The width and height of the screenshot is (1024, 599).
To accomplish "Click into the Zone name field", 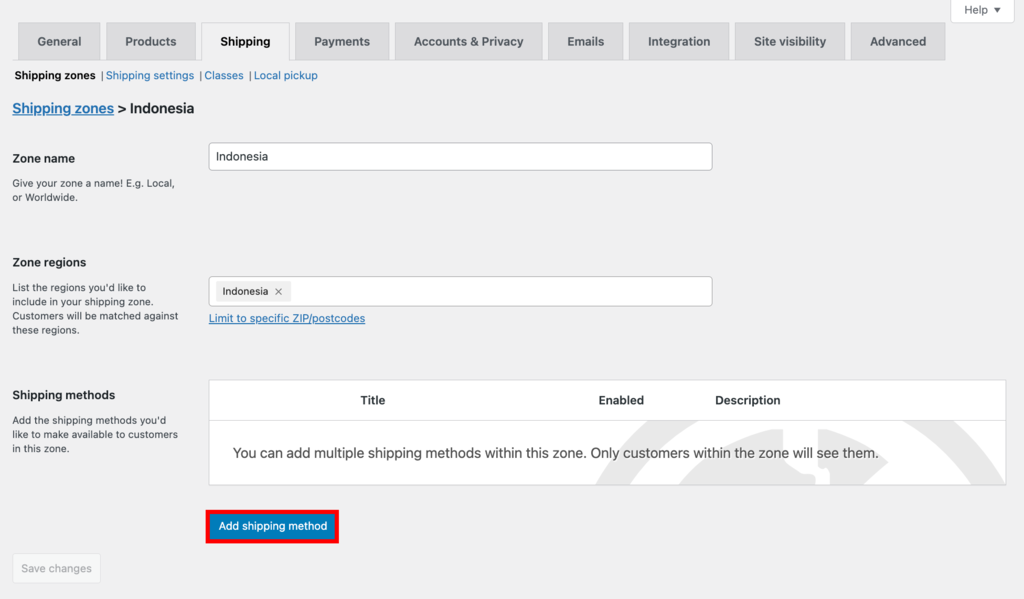I will [x=460, y=156].
